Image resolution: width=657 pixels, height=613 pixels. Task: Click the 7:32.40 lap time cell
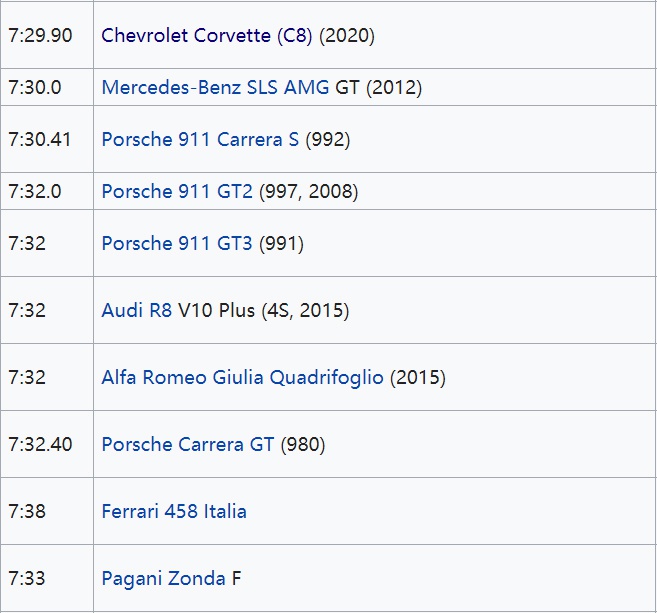tap(40, 444)
